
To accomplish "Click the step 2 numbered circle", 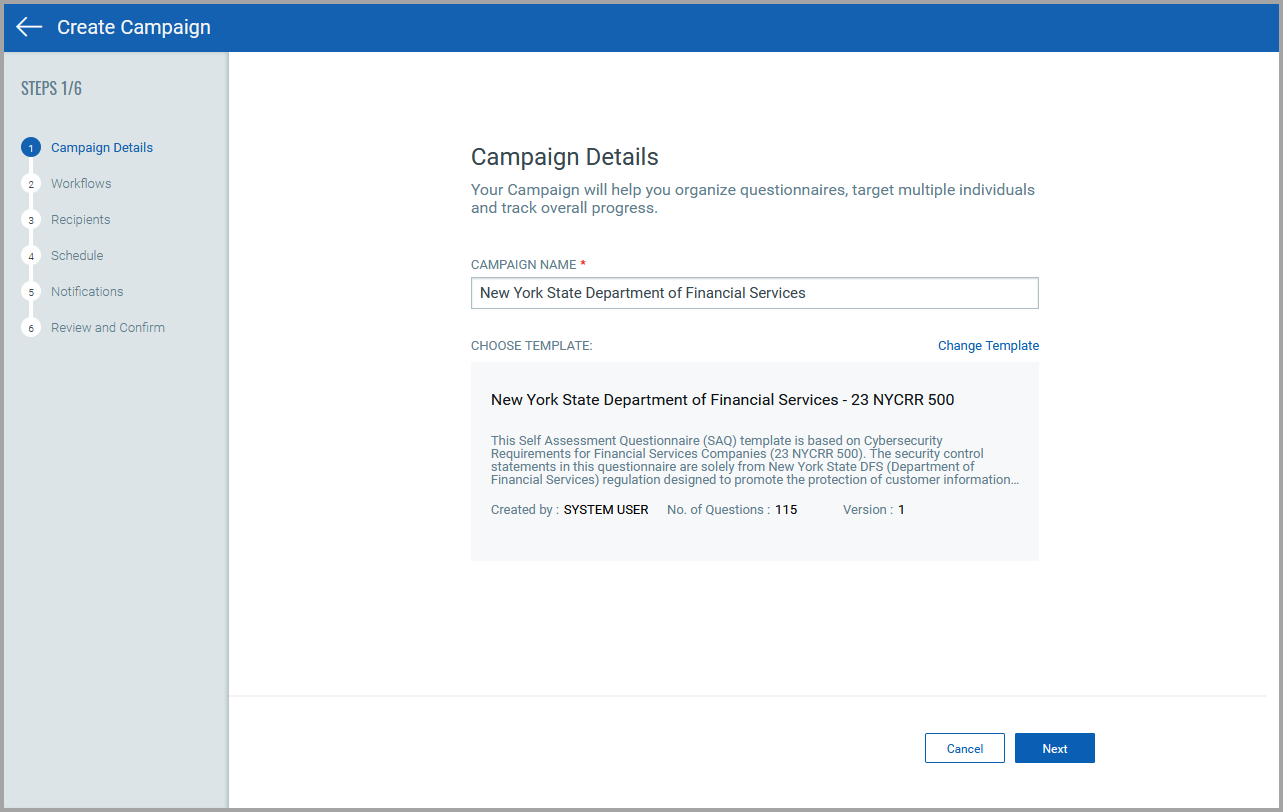I will coord(31,183).
